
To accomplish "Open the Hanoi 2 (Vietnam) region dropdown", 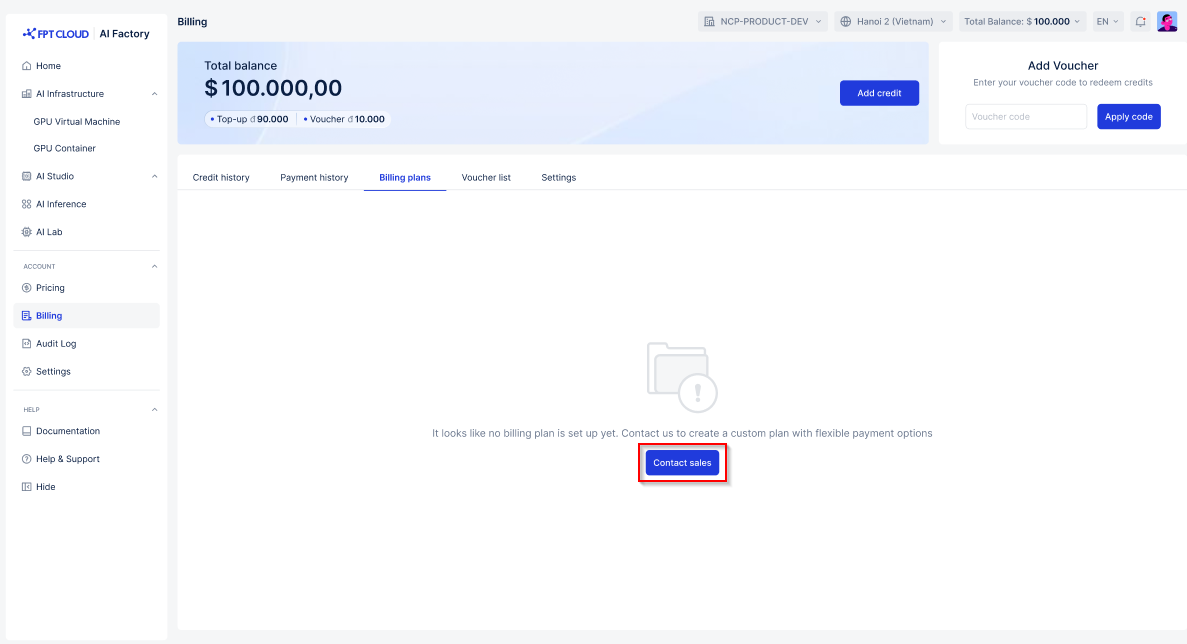I will point(894,21).
